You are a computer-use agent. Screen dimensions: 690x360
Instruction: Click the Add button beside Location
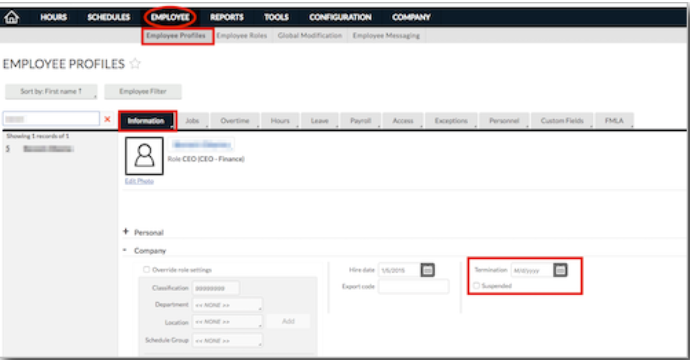pyautogui.click(x=288, y=321)
